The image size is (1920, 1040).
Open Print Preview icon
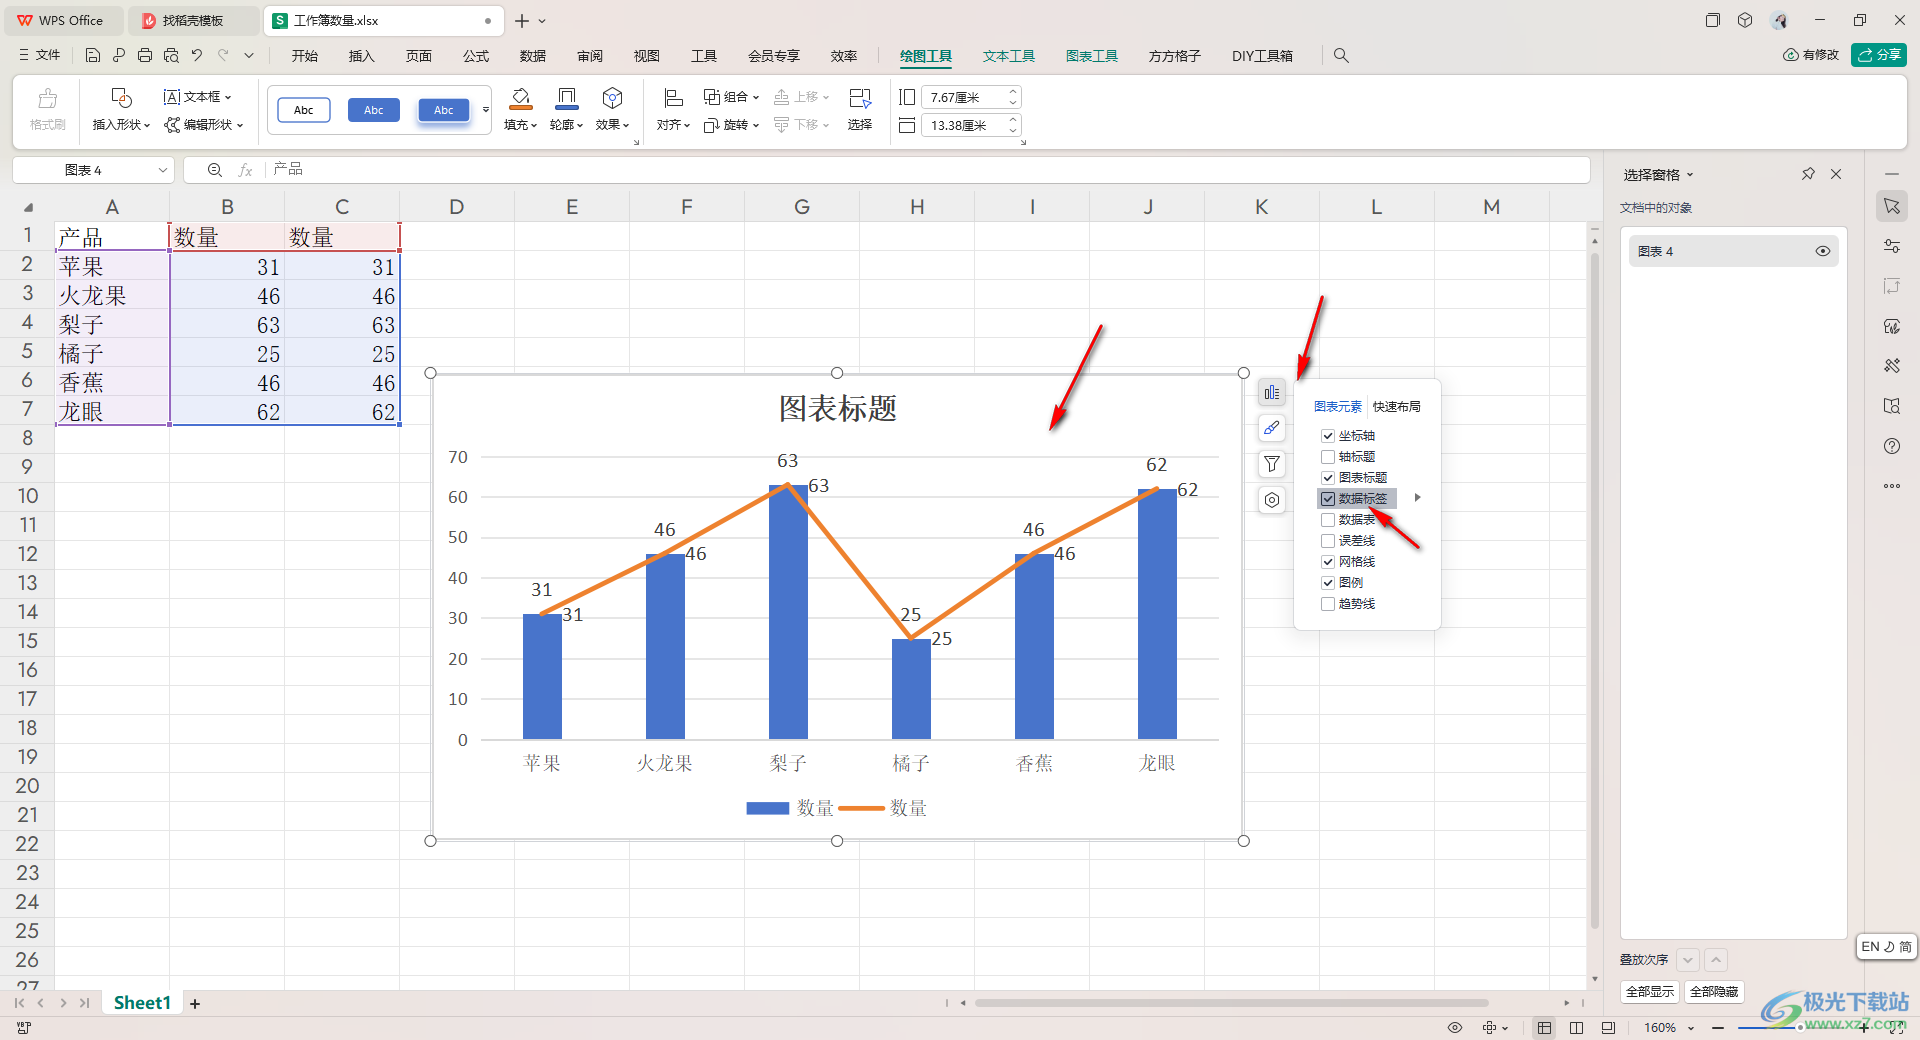pos(171,56)
